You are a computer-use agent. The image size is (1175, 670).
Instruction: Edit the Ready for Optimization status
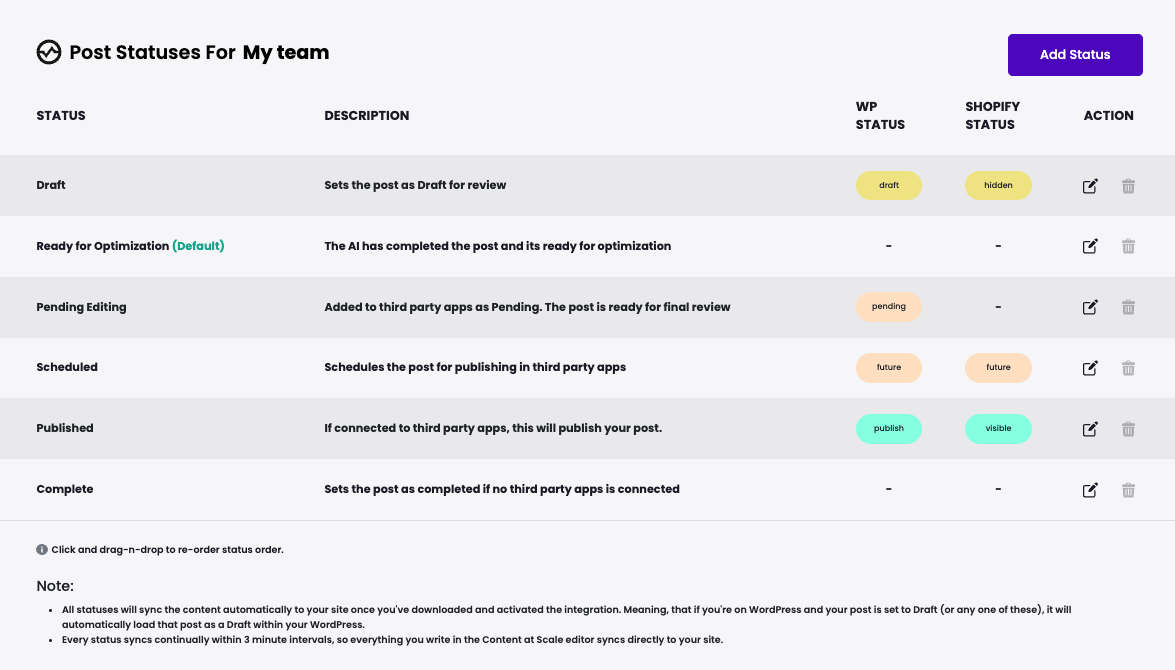[x=1090, y=246]
